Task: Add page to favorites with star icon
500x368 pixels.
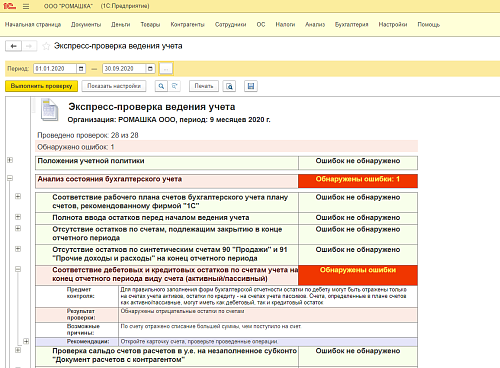Action: coord(46,46)
